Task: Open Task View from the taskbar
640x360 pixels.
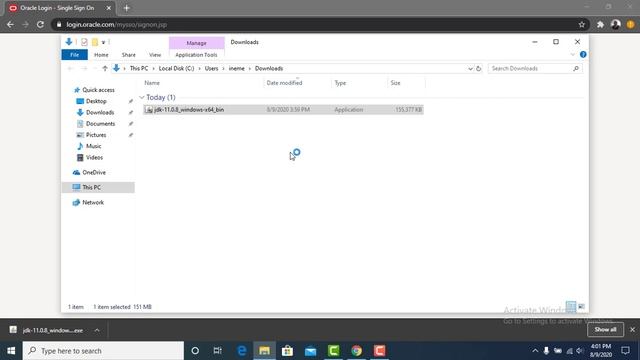Action: pyautogui.click(x=218, y=351)
